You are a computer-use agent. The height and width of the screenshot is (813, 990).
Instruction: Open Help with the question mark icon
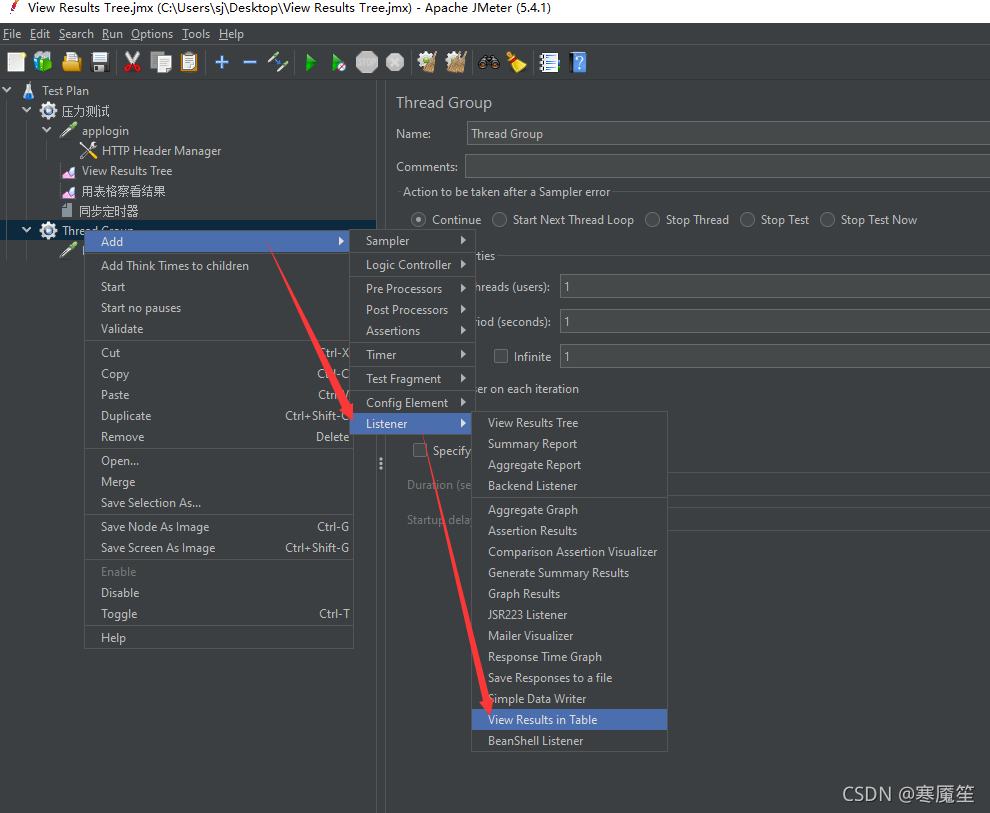(x=578, y=62)
